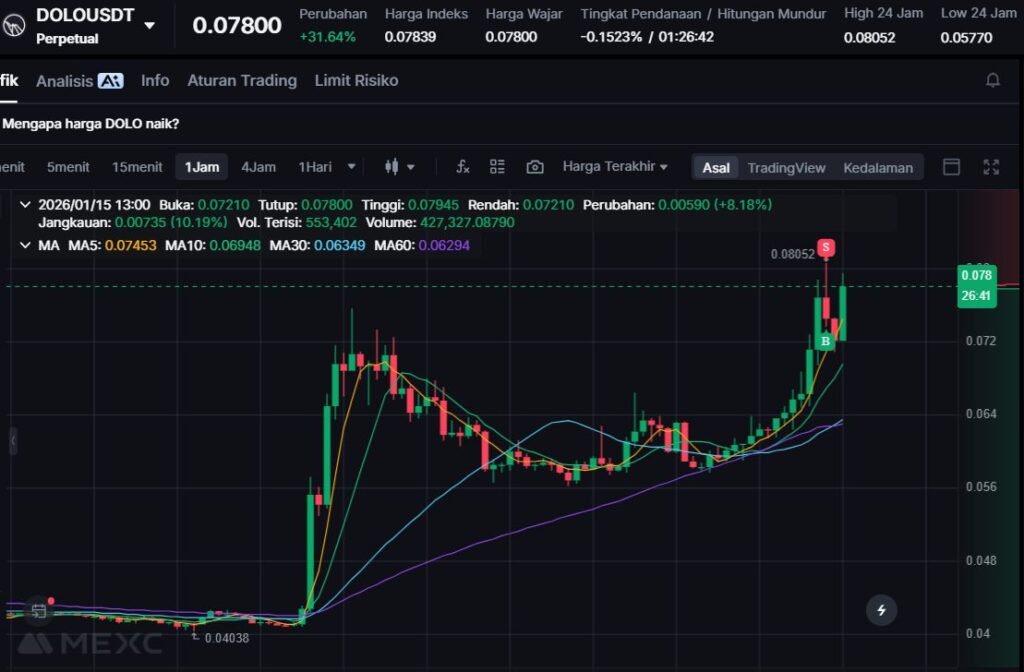Open the DOLOUSDT pair selector dropdown
The height and width of the screenshot is (672, 1024).
tap(150, 25)
